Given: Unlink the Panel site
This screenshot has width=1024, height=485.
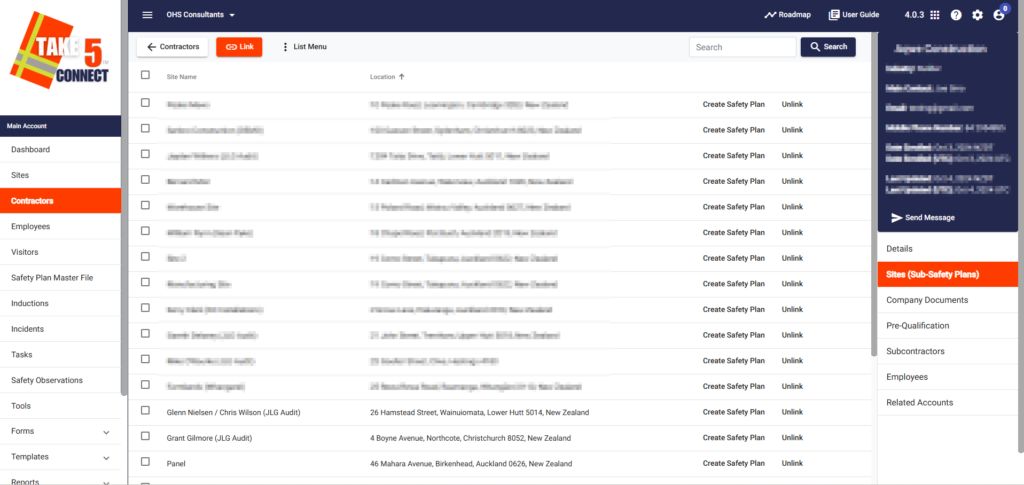Looking at the screenshot, I should [792, 463].
